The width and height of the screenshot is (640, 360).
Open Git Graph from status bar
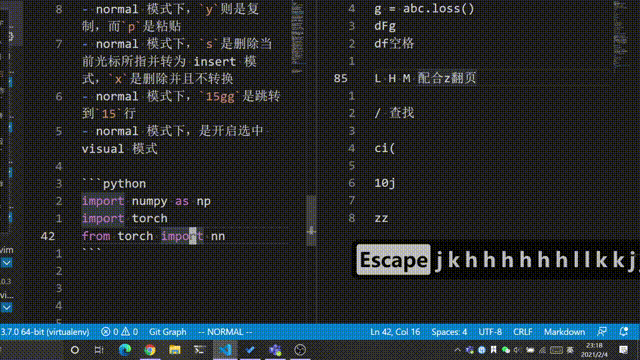167,332
